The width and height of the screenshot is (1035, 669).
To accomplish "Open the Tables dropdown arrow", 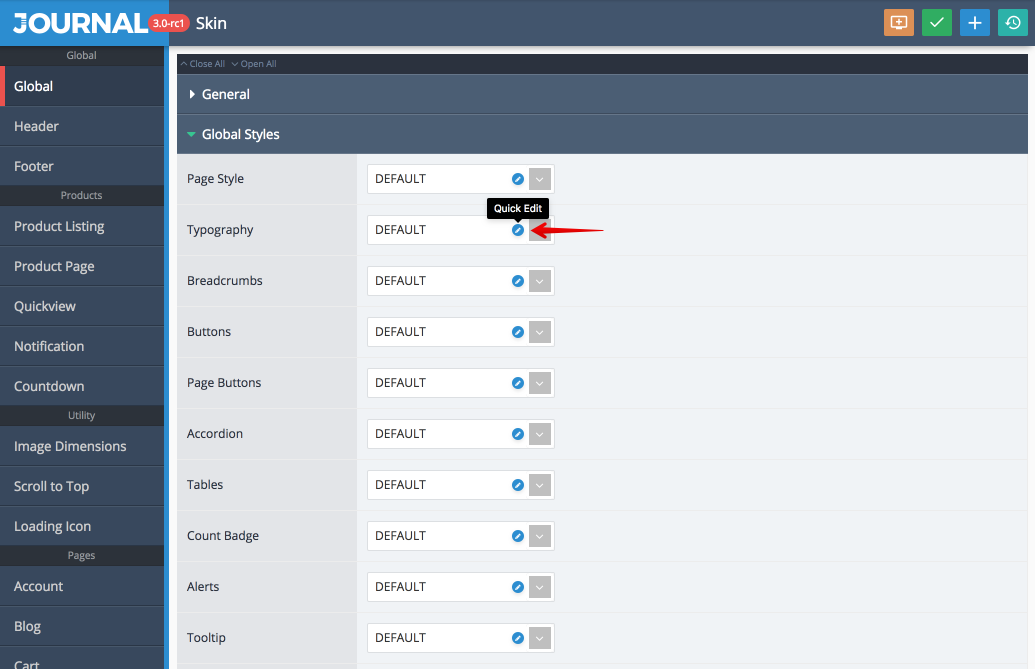I will tap(540, 485).
